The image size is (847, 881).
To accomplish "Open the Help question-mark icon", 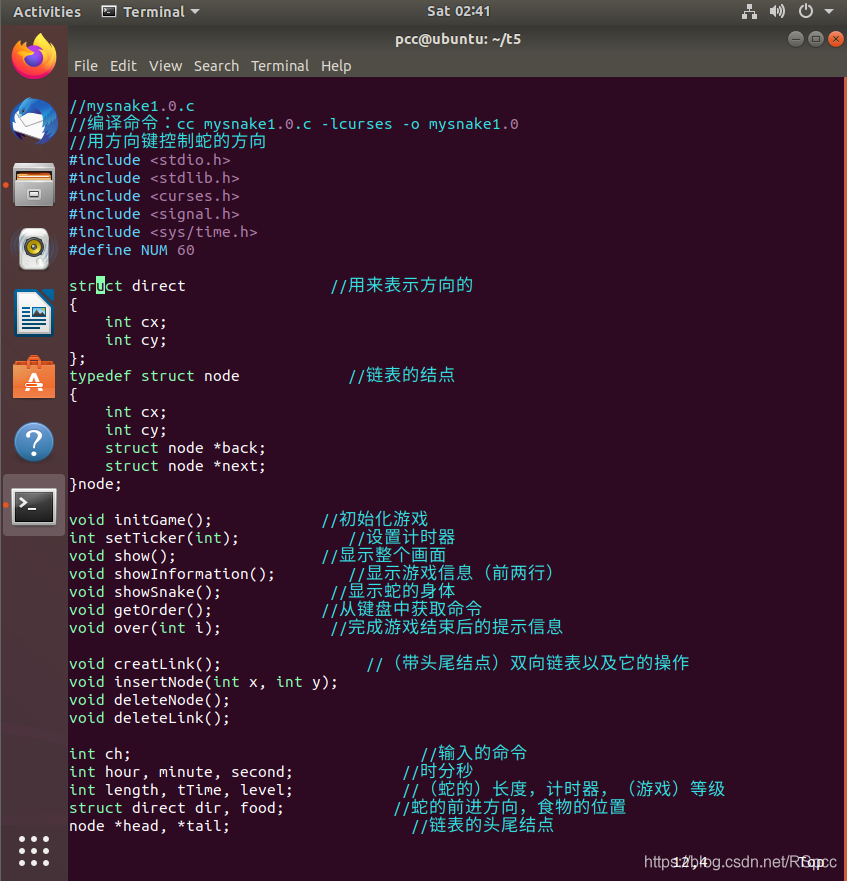I will click(34, 442).
